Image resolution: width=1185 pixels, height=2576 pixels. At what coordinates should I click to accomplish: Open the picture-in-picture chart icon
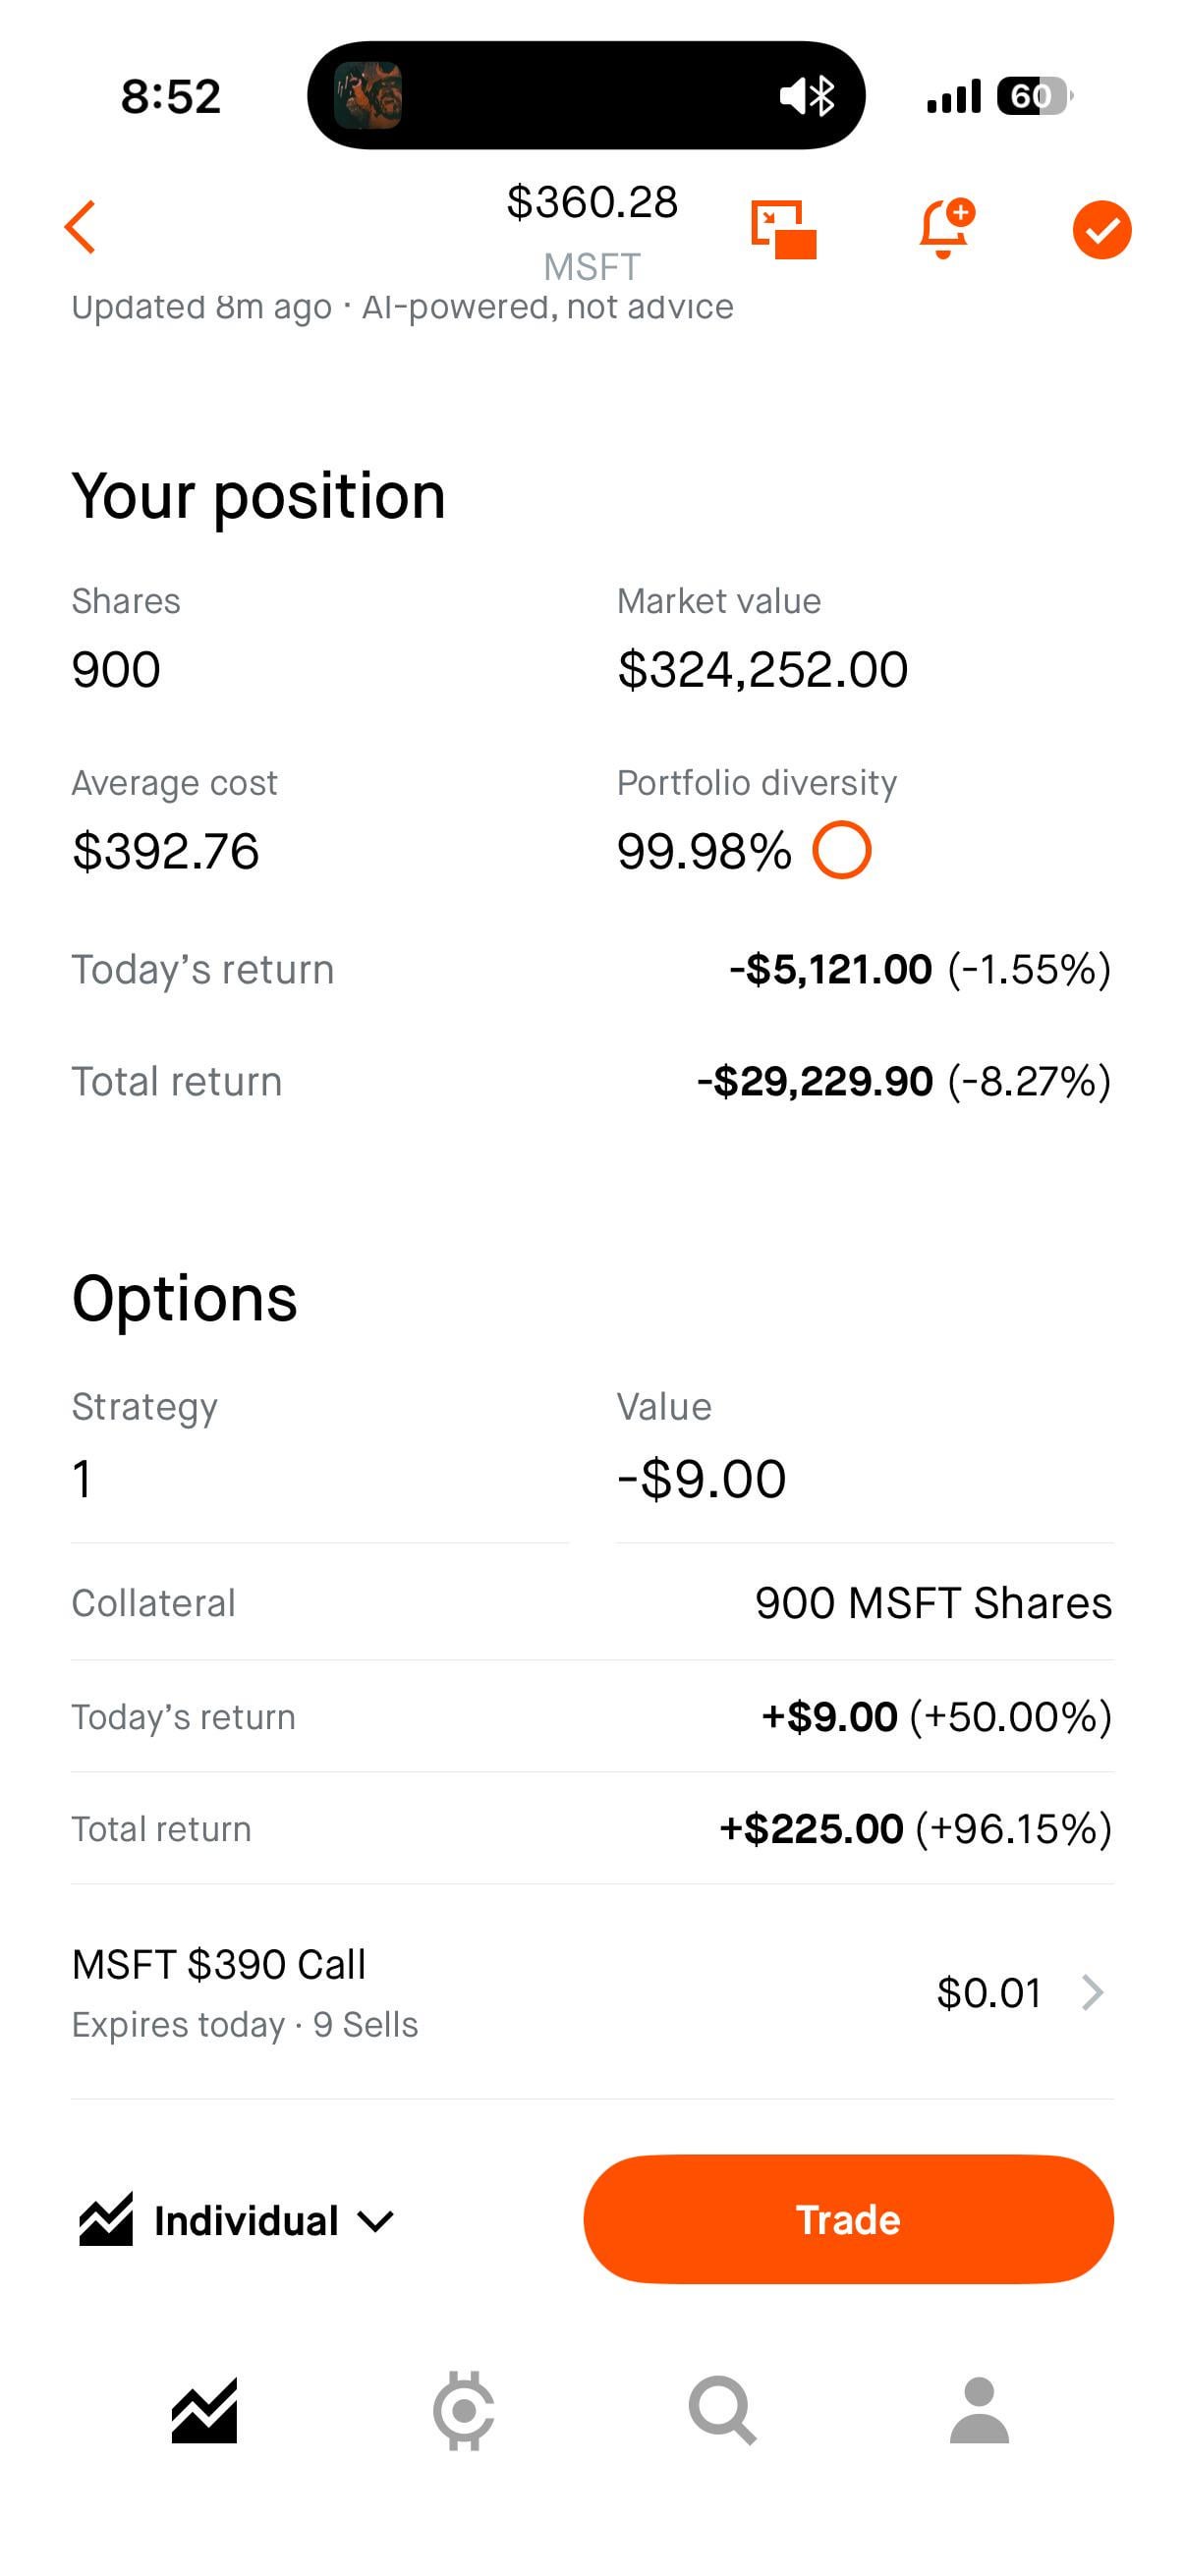pyautogui.click(x=783, y=229)
